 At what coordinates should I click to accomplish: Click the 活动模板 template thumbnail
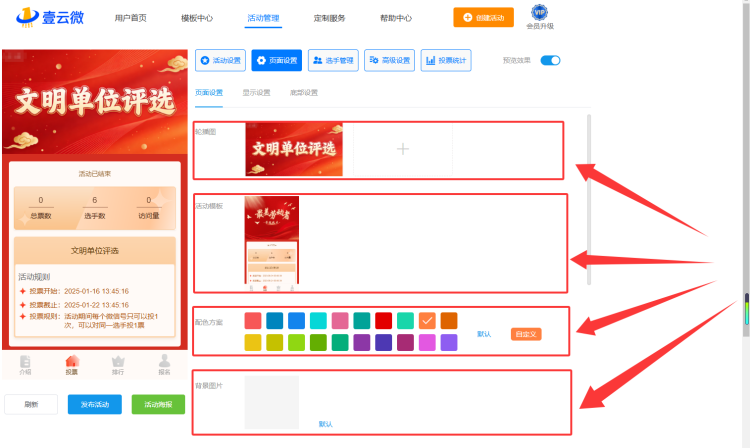click(272, 242)
